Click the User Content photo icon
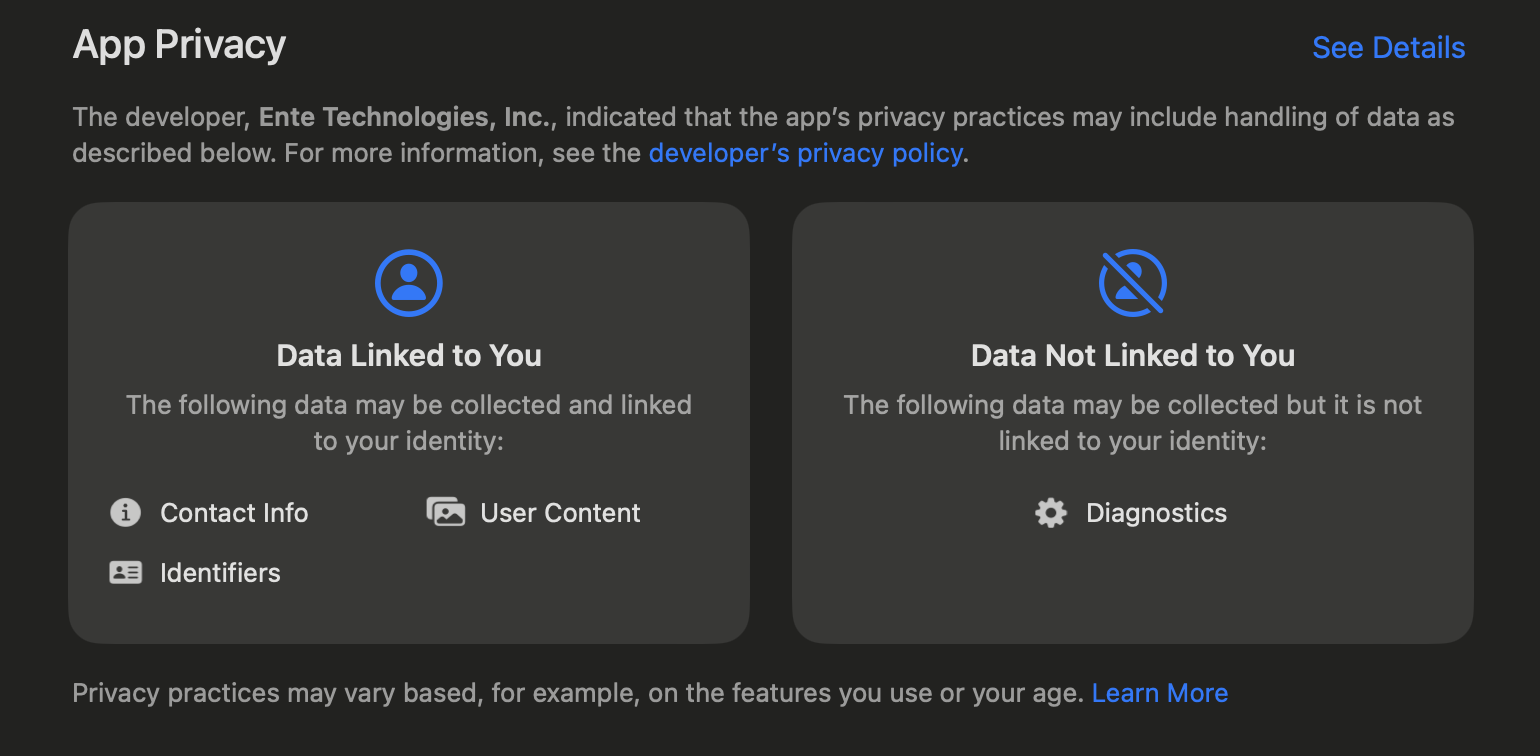Viewport: 1540px width, 756px height. pos(446,512)
